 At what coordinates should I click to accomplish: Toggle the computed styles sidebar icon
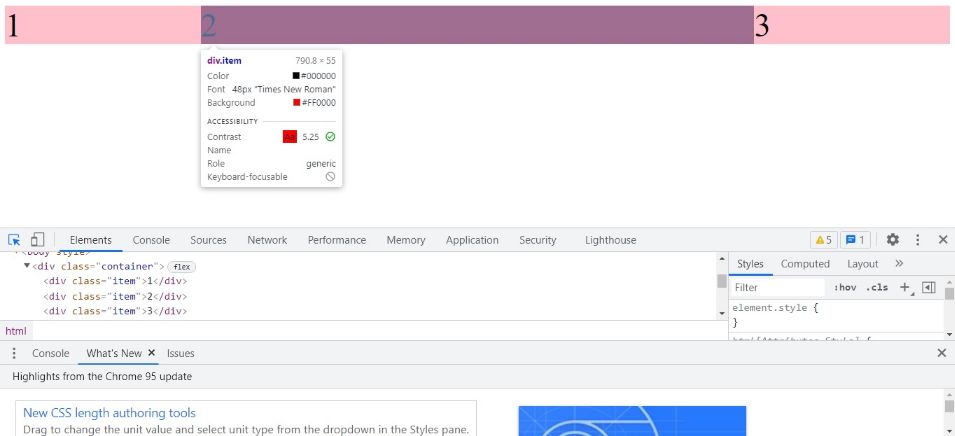click(929, 287)
